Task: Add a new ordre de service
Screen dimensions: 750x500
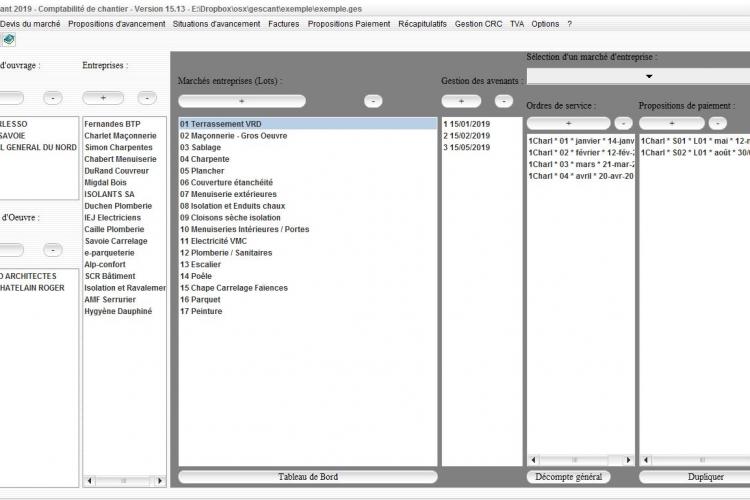Action: click(x=568, y=123)
